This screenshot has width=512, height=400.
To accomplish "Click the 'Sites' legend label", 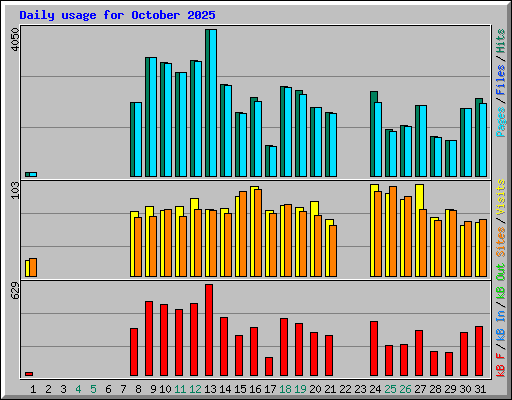I will click(x=500, y=242).
